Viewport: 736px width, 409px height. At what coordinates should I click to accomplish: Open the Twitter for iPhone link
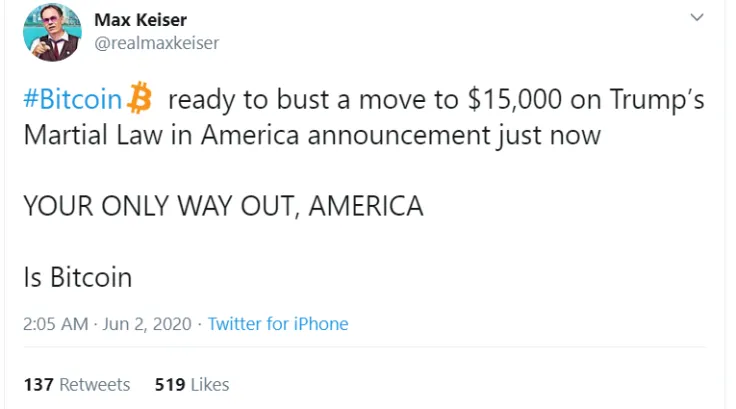point(278,324)
